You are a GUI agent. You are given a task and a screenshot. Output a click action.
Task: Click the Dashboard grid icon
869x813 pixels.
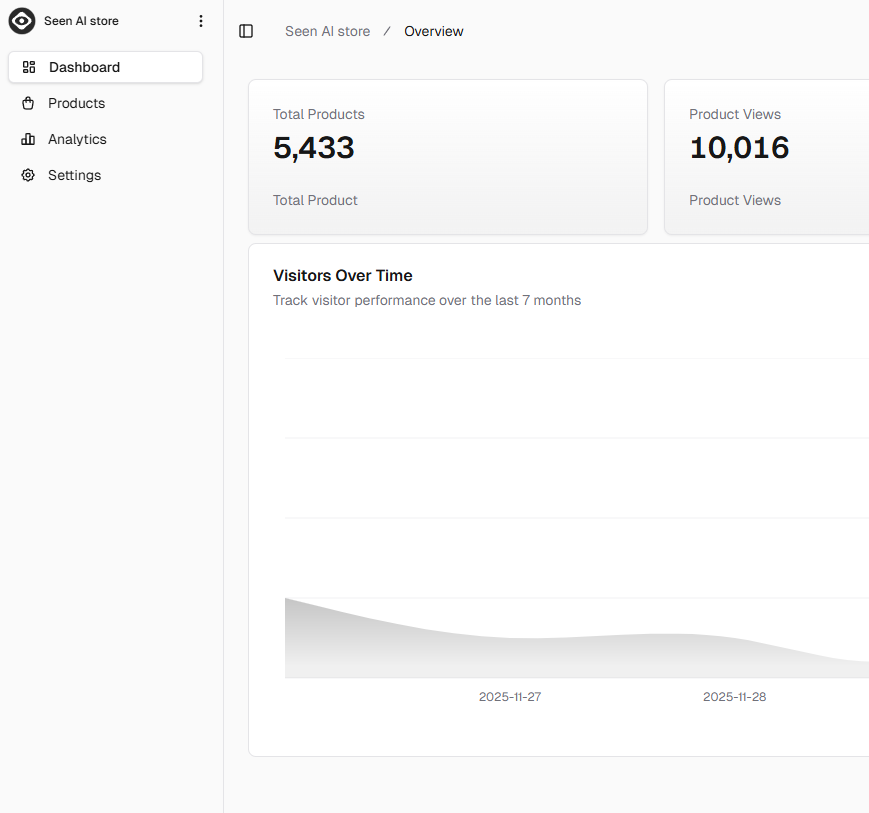[x=29, y=67]
